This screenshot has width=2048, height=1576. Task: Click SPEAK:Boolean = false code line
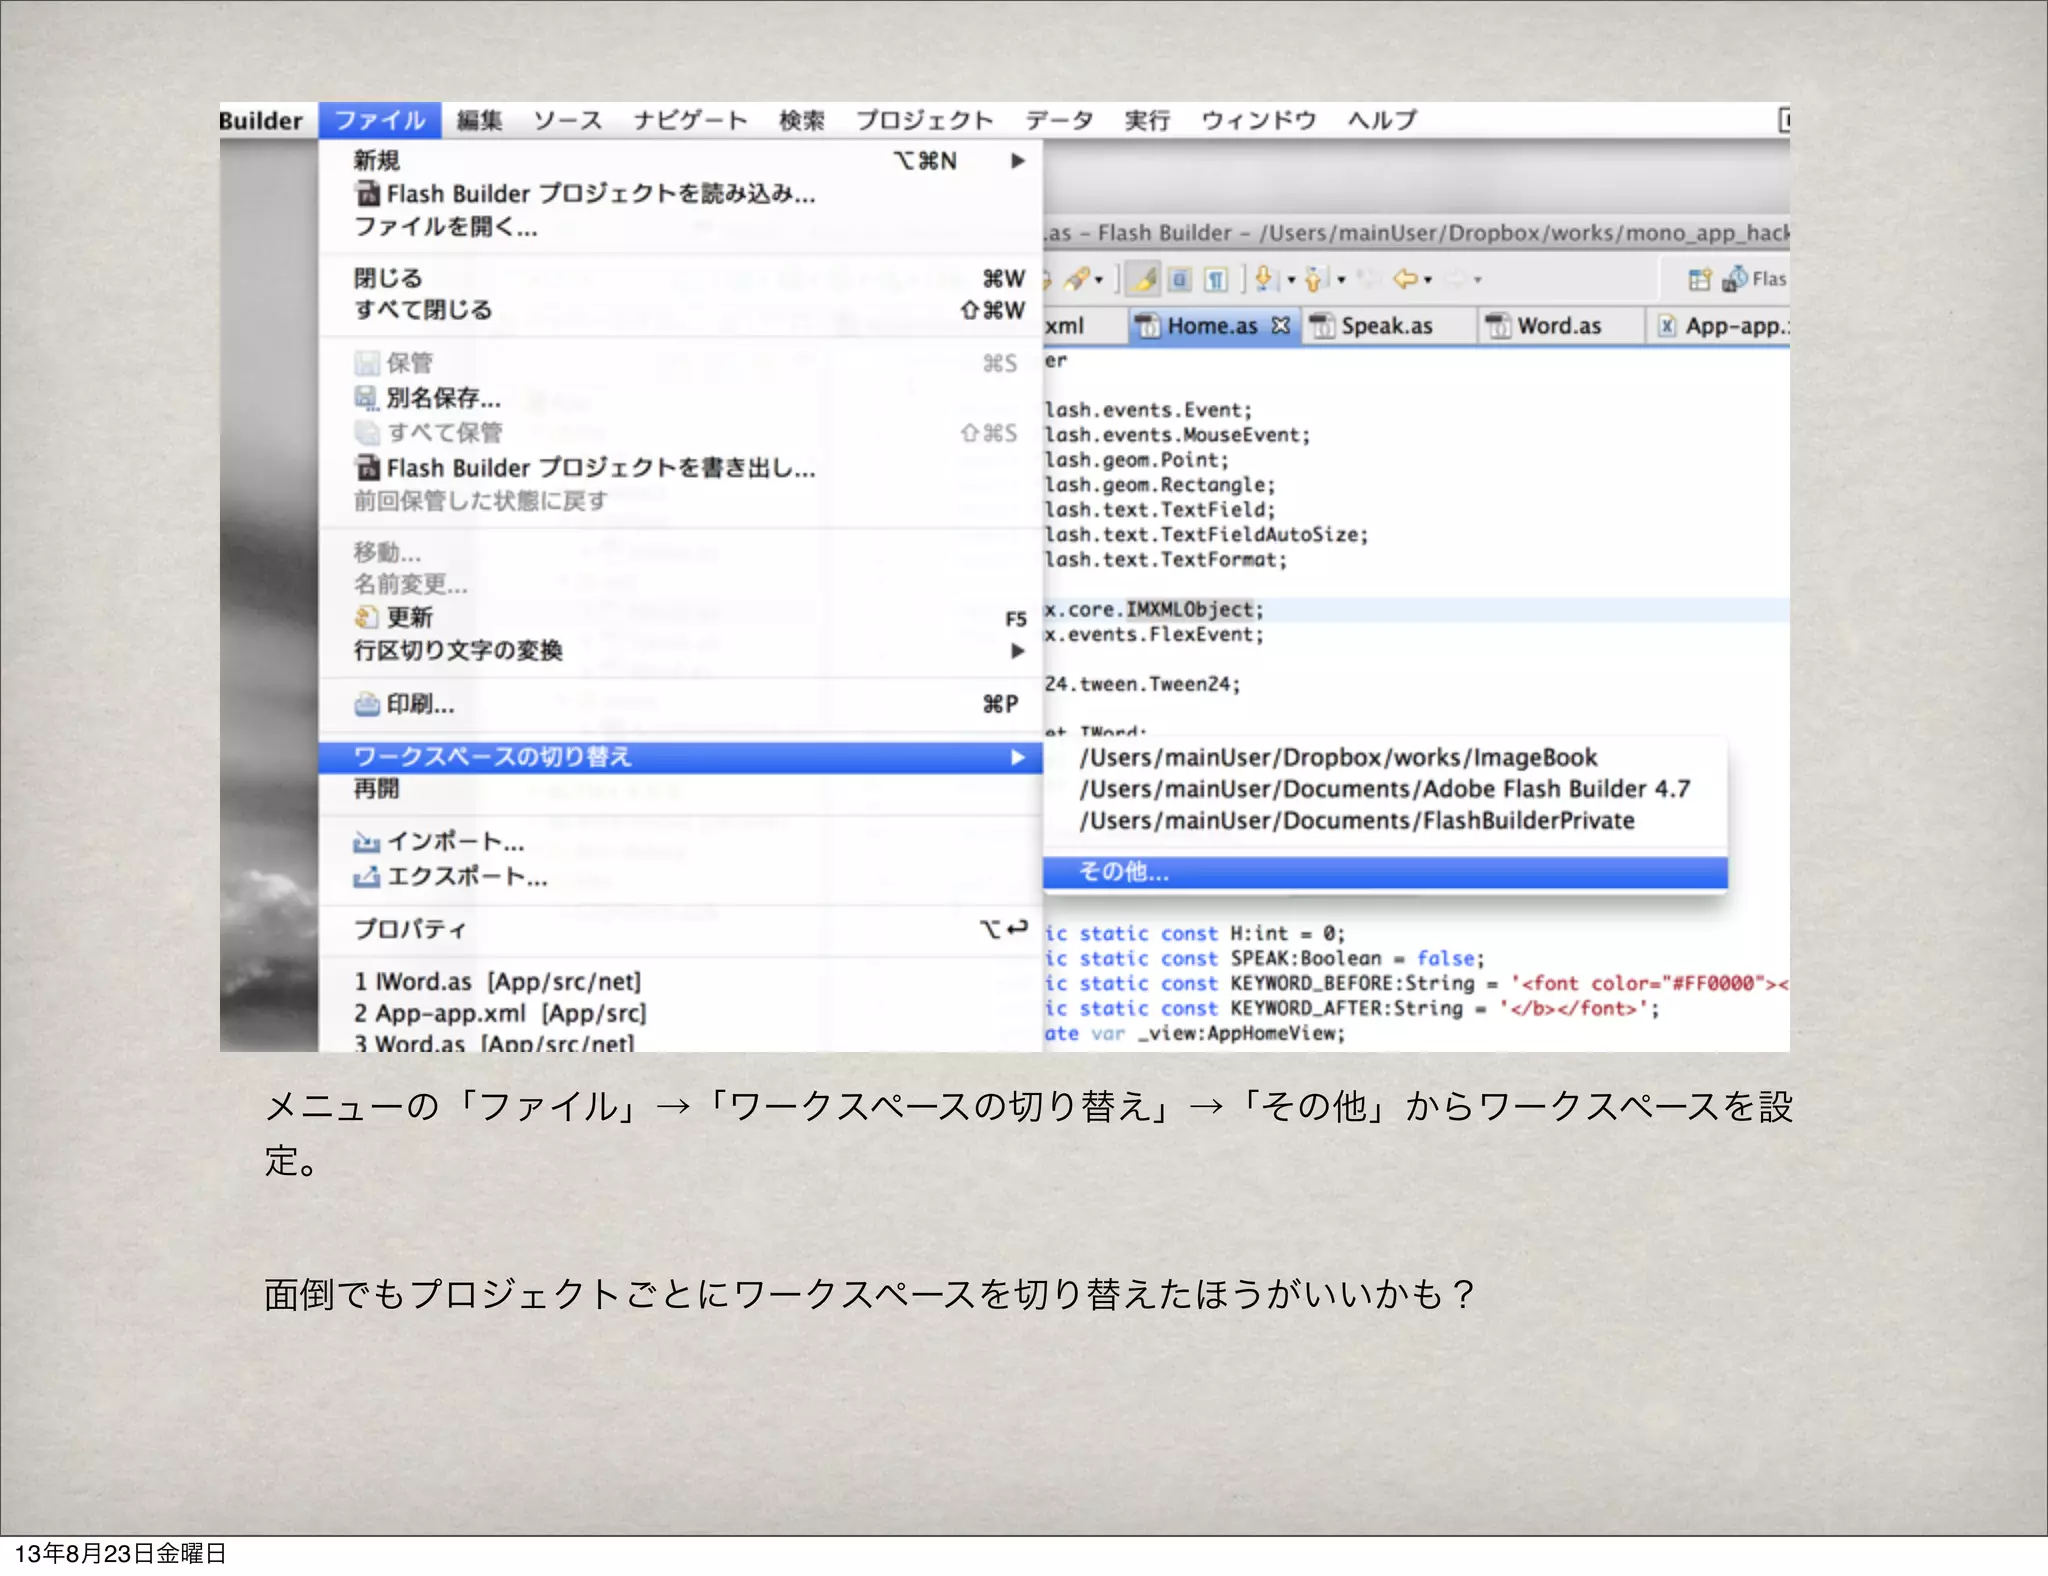1264,958
